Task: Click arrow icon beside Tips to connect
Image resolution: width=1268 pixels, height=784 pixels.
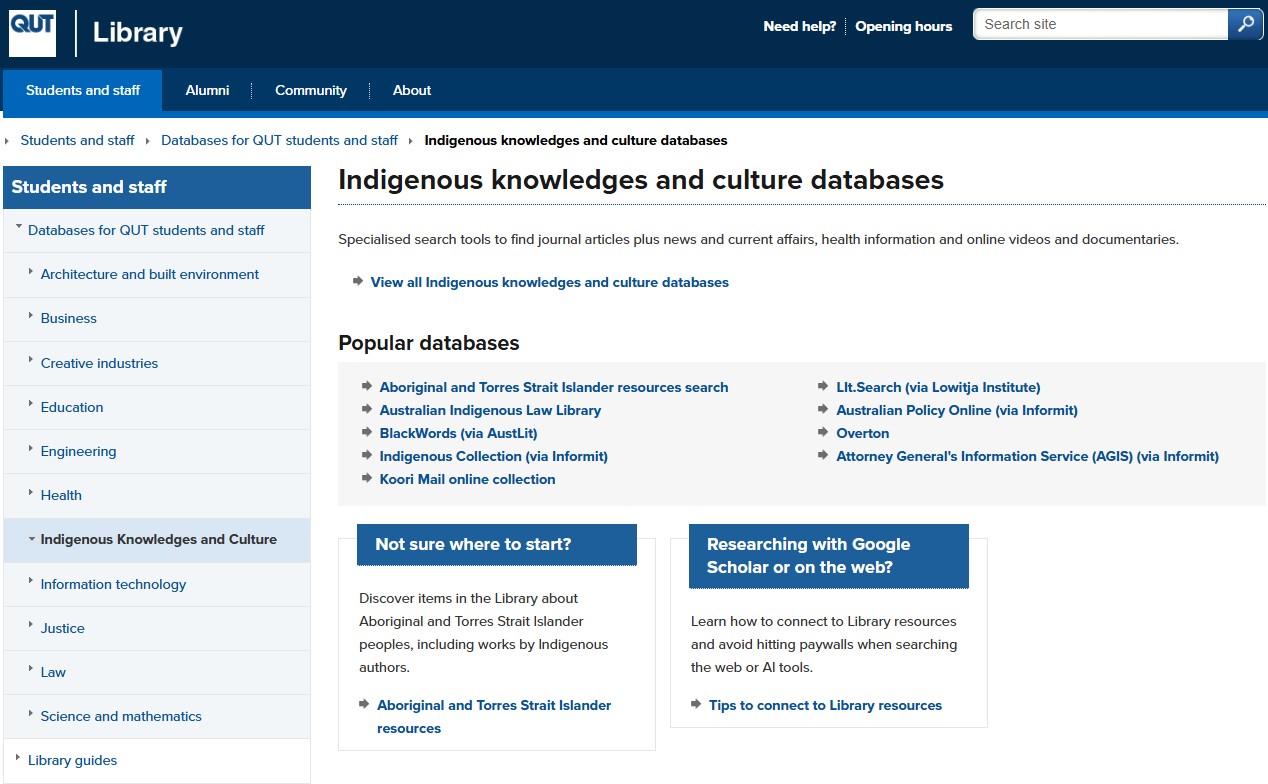Action: click(x=697, y=704)
